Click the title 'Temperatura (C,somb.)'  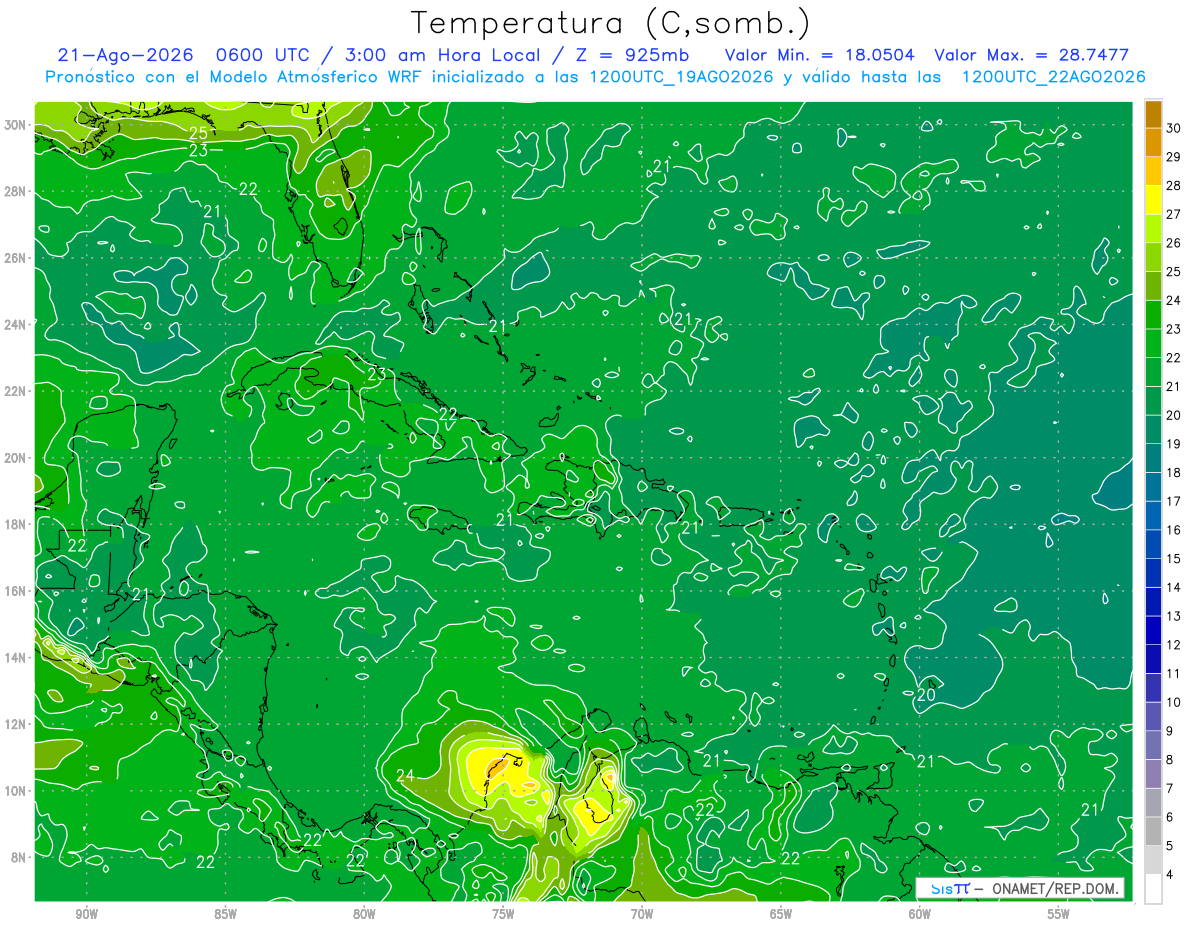[x=610, y=24]
